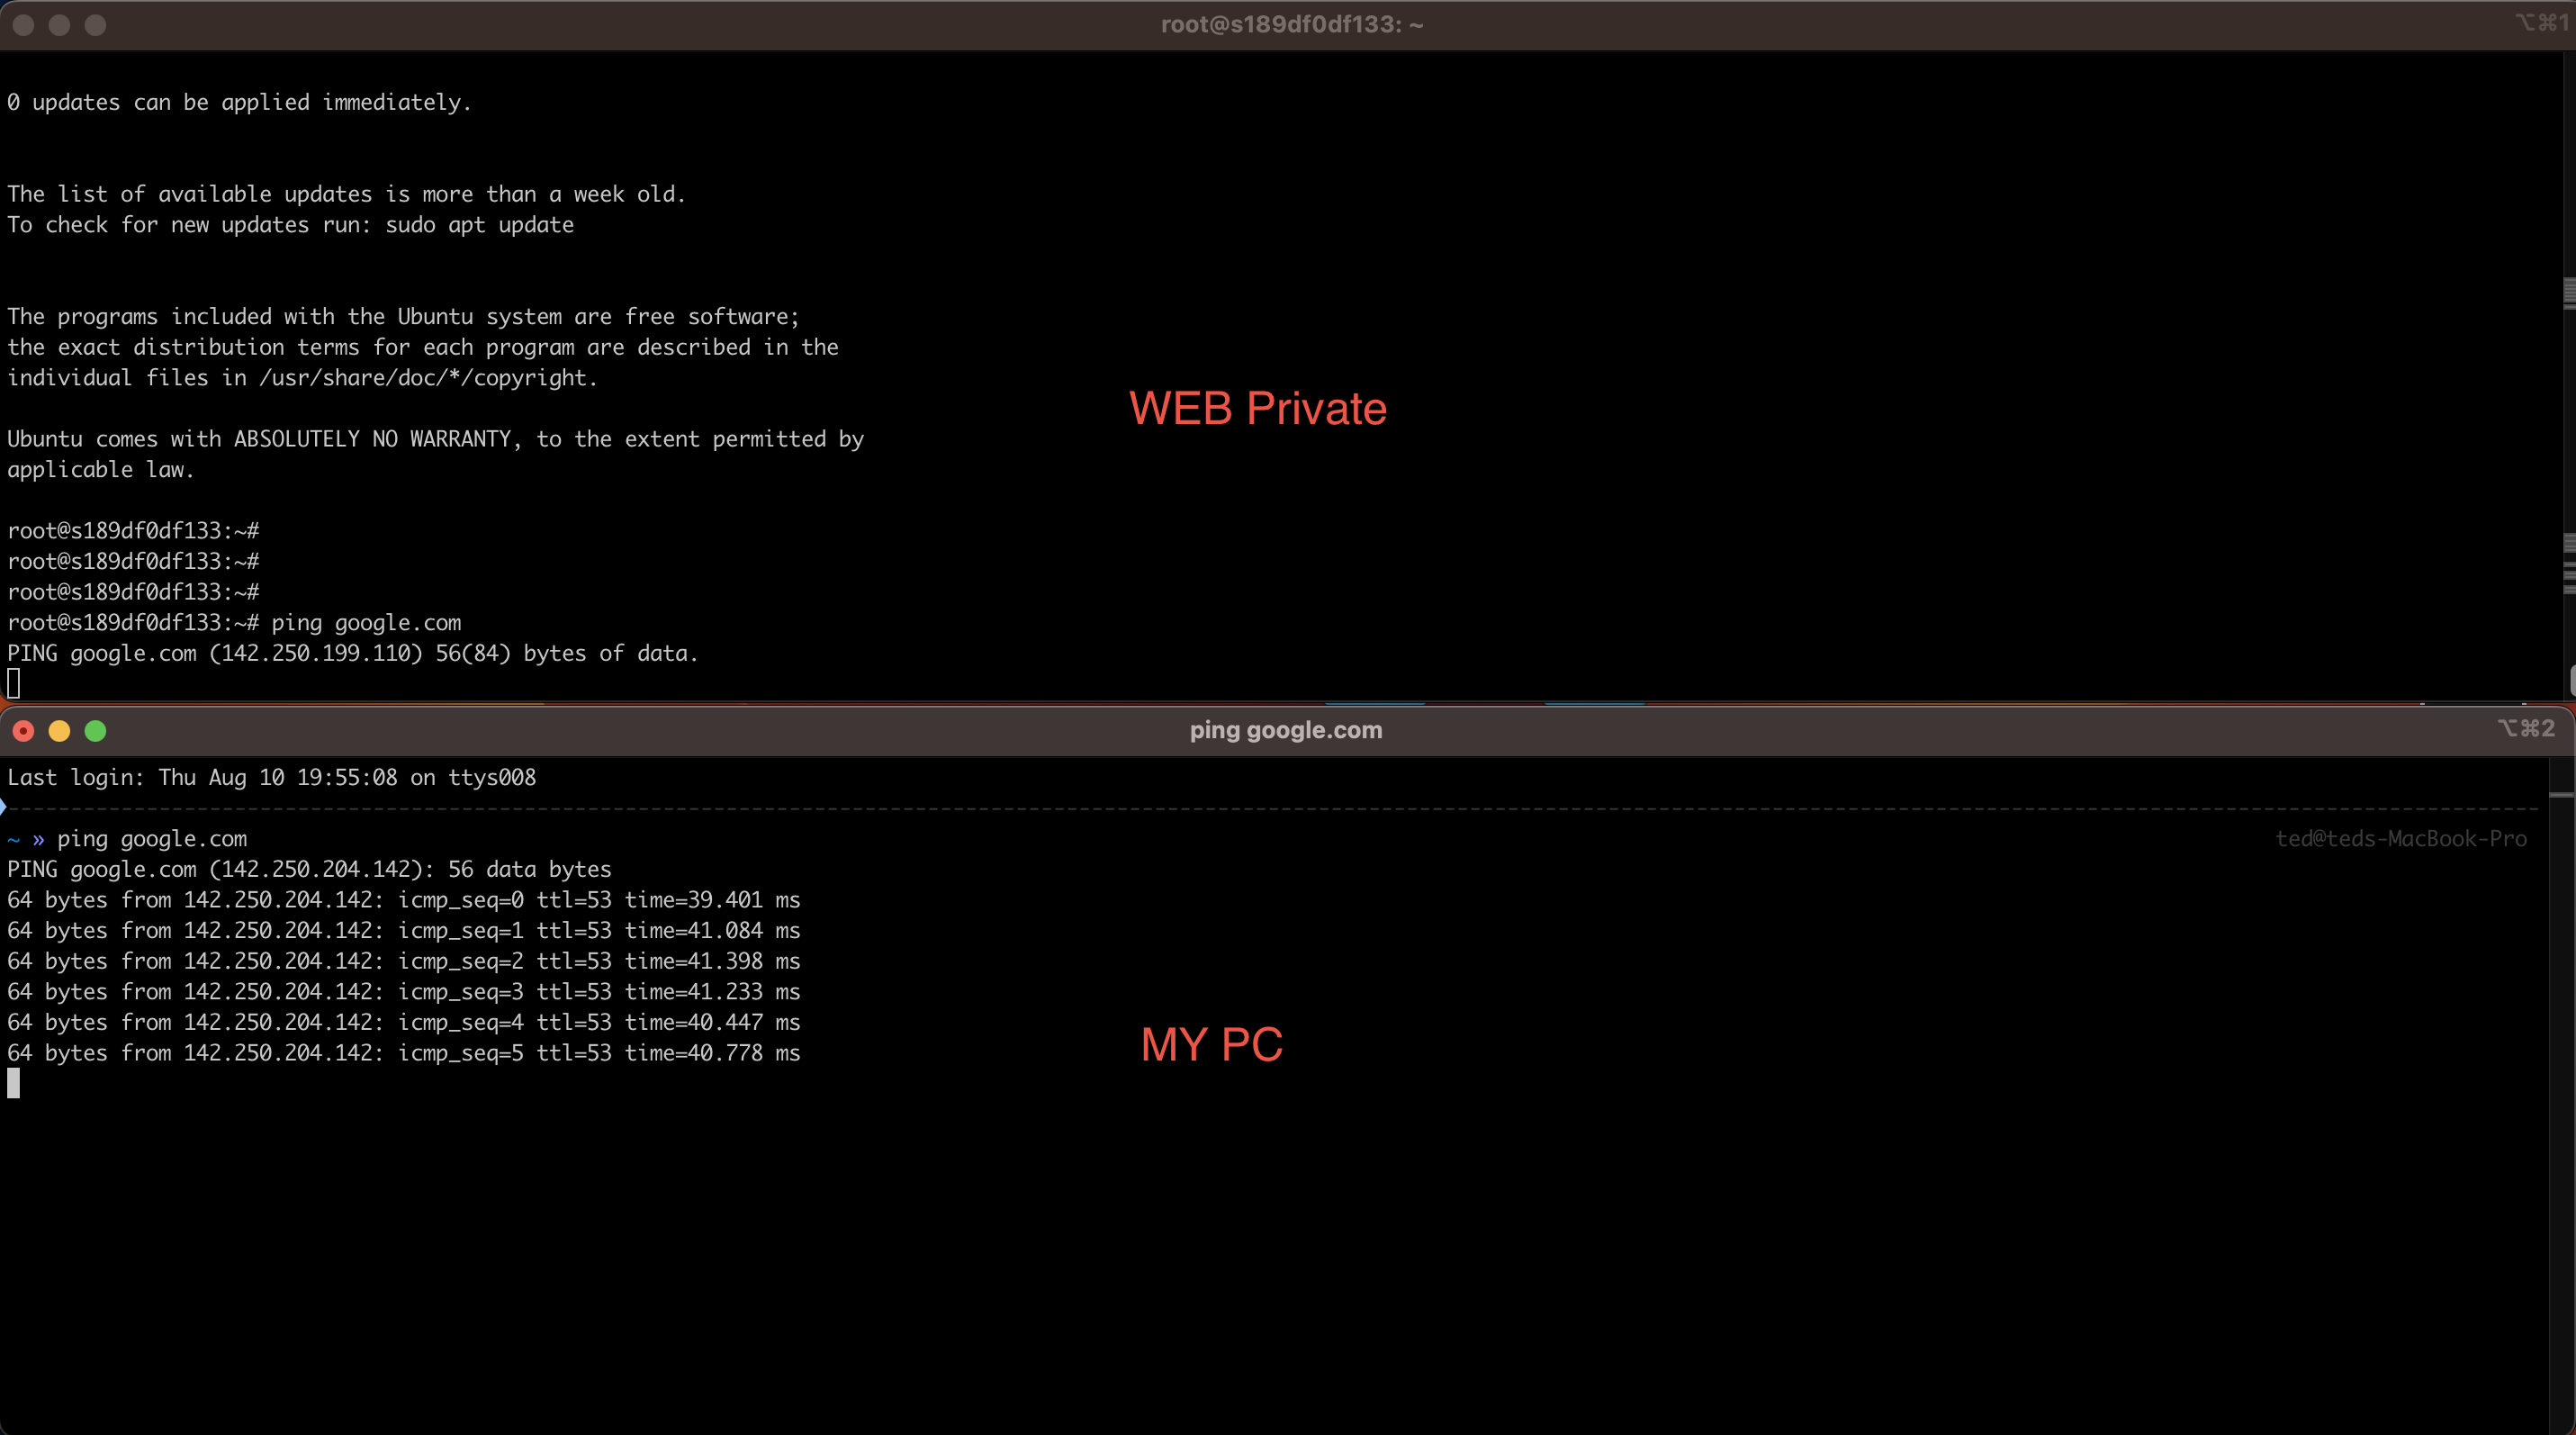Close the ping google.com terminal window

[x=24, y=731]
